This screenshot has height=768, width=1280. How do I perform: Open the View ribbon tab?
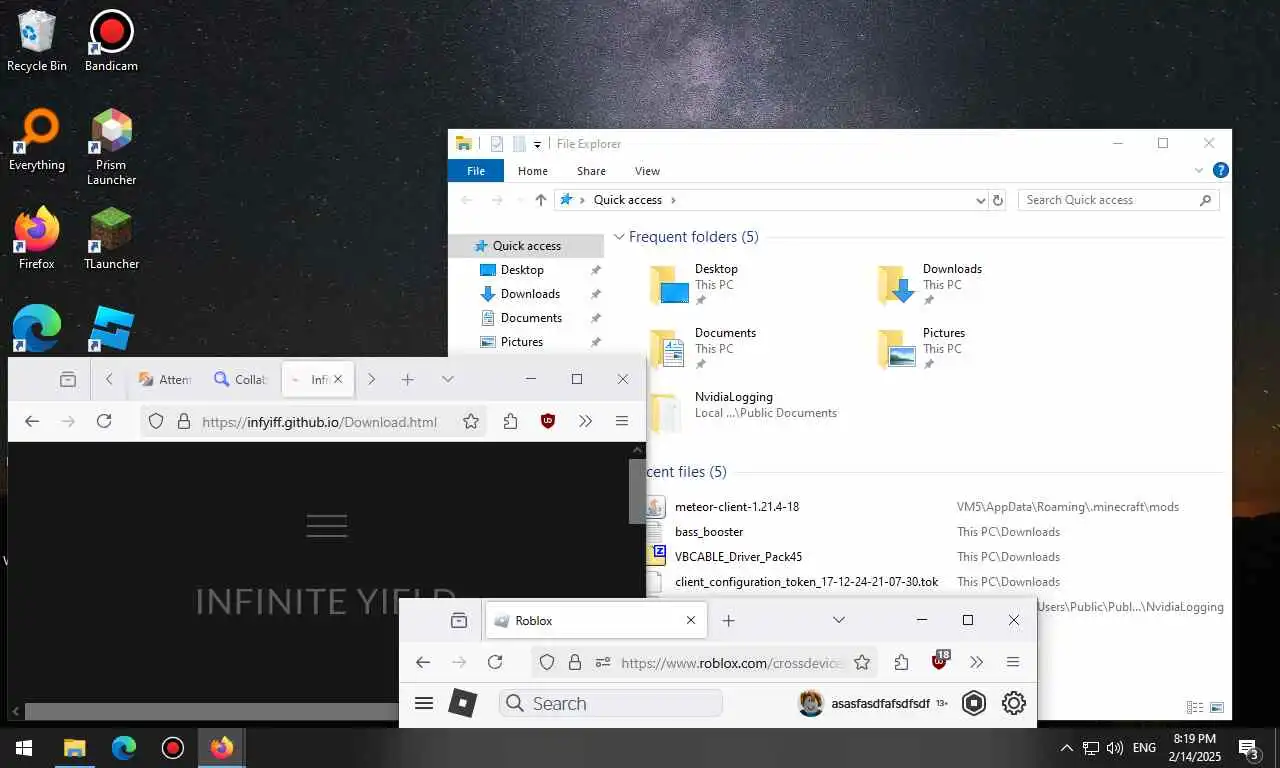coord(647,171)
